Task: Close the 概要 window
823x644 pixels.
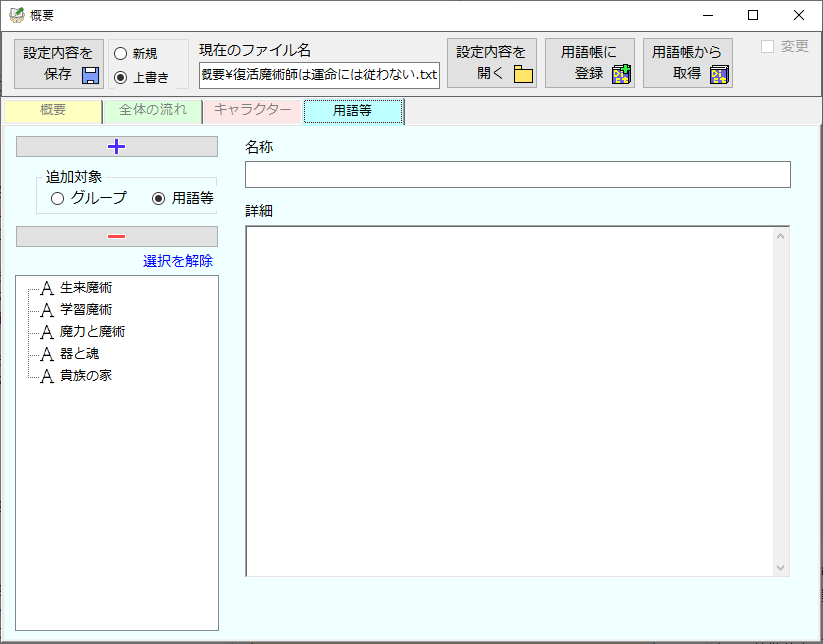Action: click(x=799, y=15)
